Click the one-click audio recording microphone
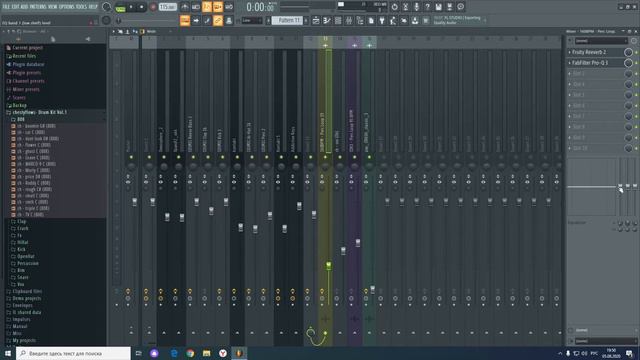The width and height of the screenshot is (640, 360). point(416,7)
